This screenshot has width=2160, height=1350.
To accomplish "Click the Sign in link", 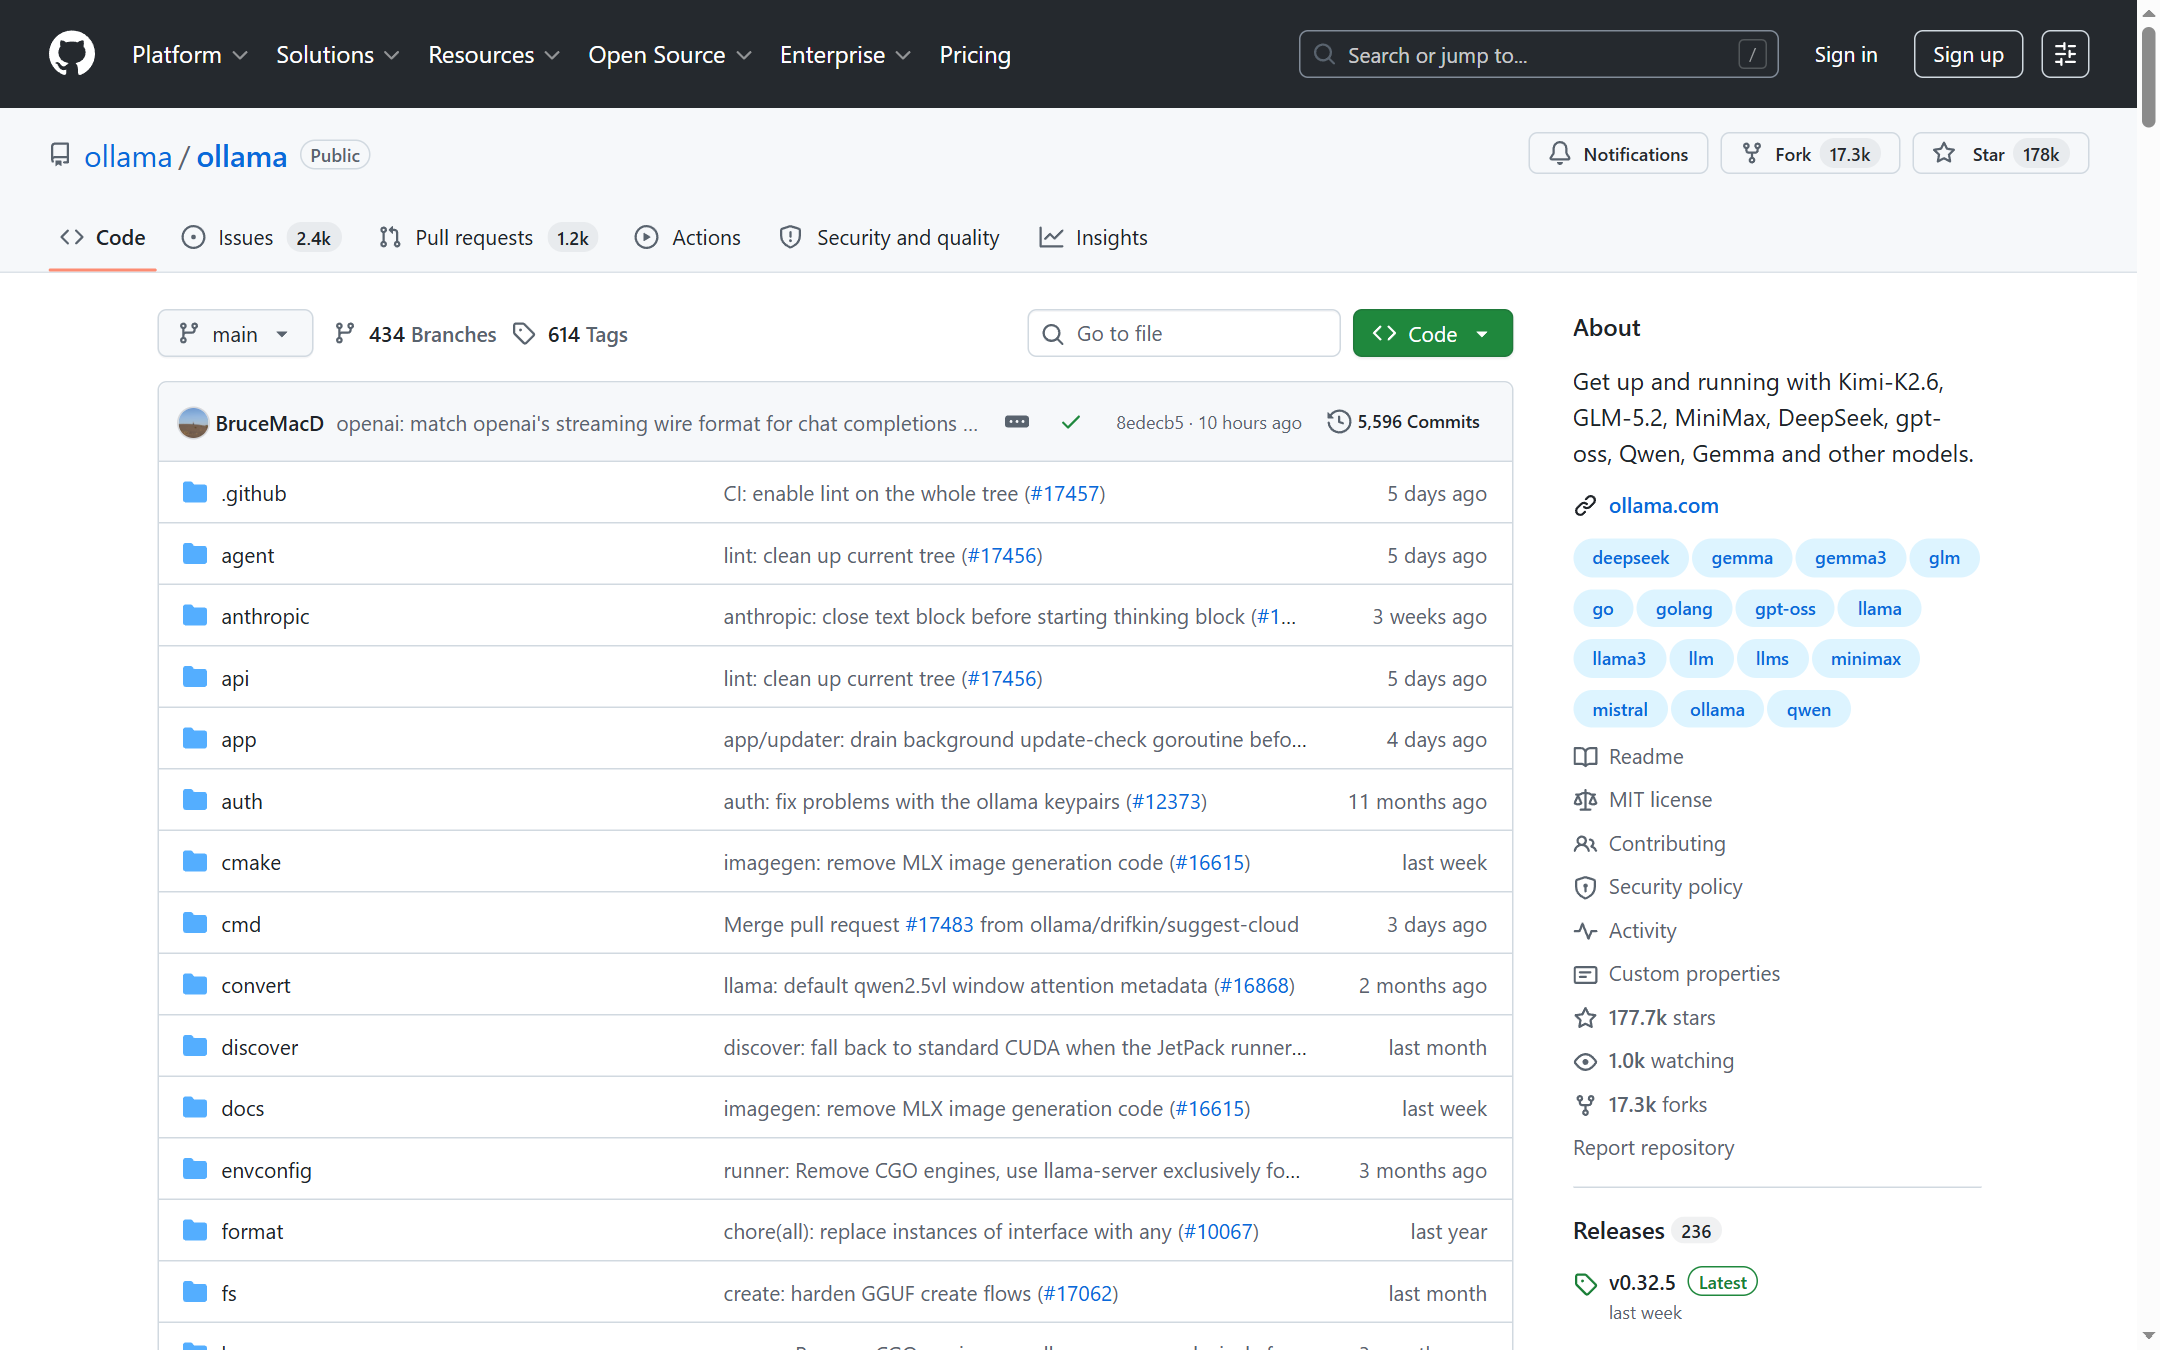I will pyautogui.click(x=1846, y=55).
